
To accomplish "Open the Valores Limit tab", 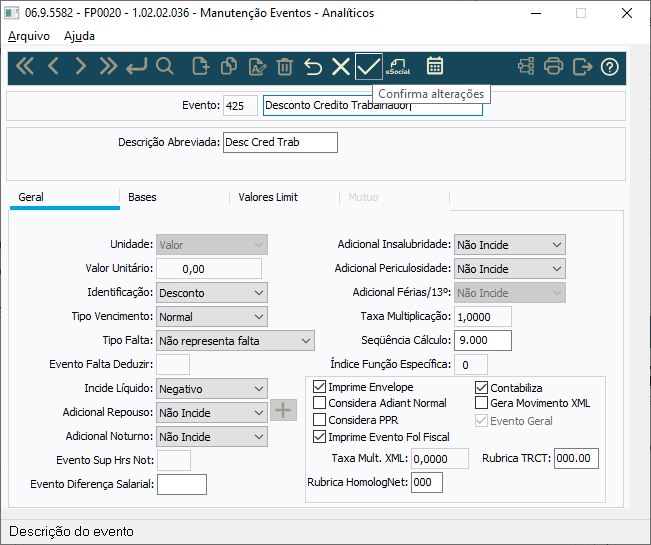I will (x=268, y=197).
